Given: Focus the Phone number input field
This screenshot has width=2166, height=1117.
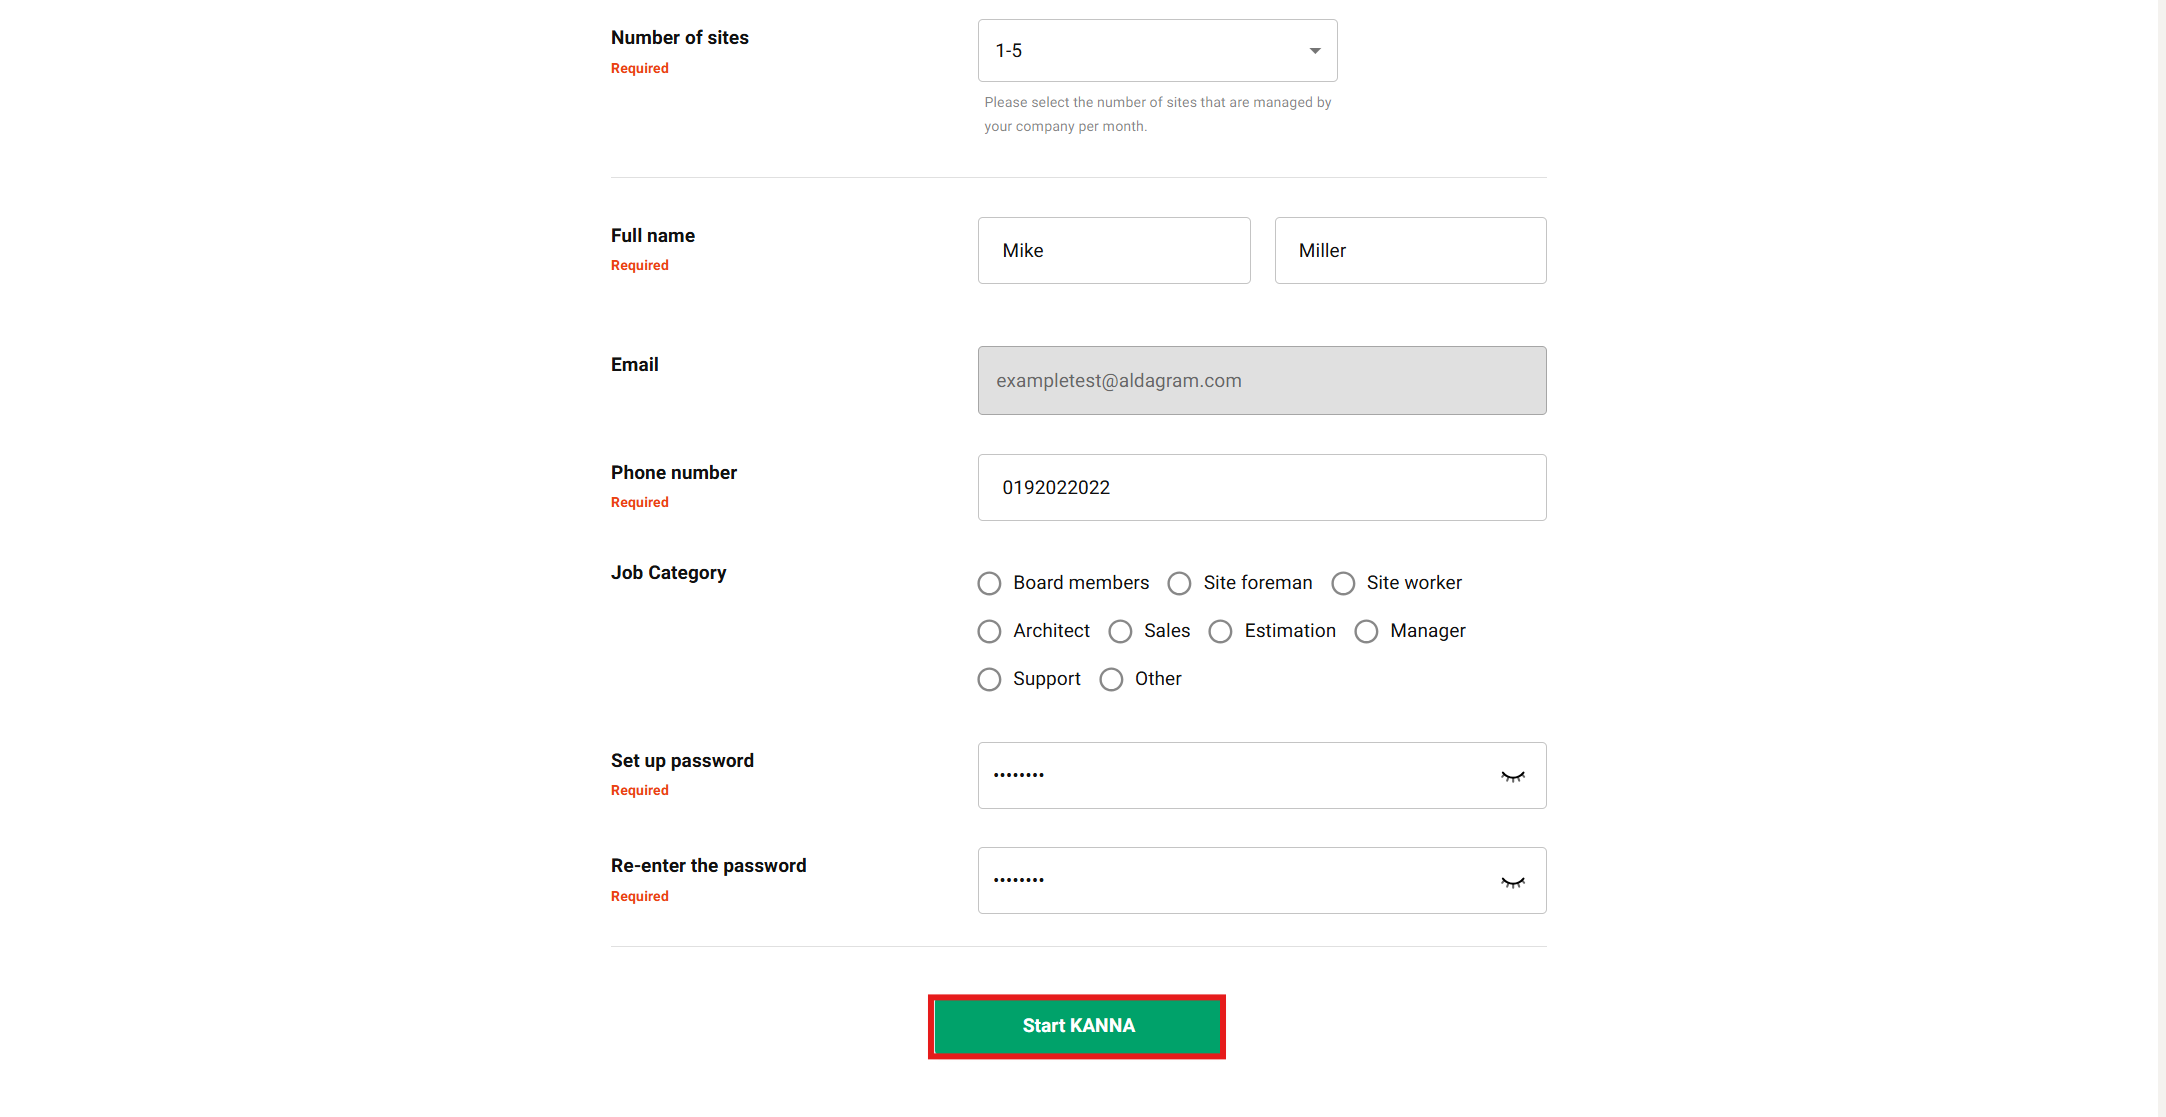Looking at the screenshot, I should click(x=1261, y=488).
